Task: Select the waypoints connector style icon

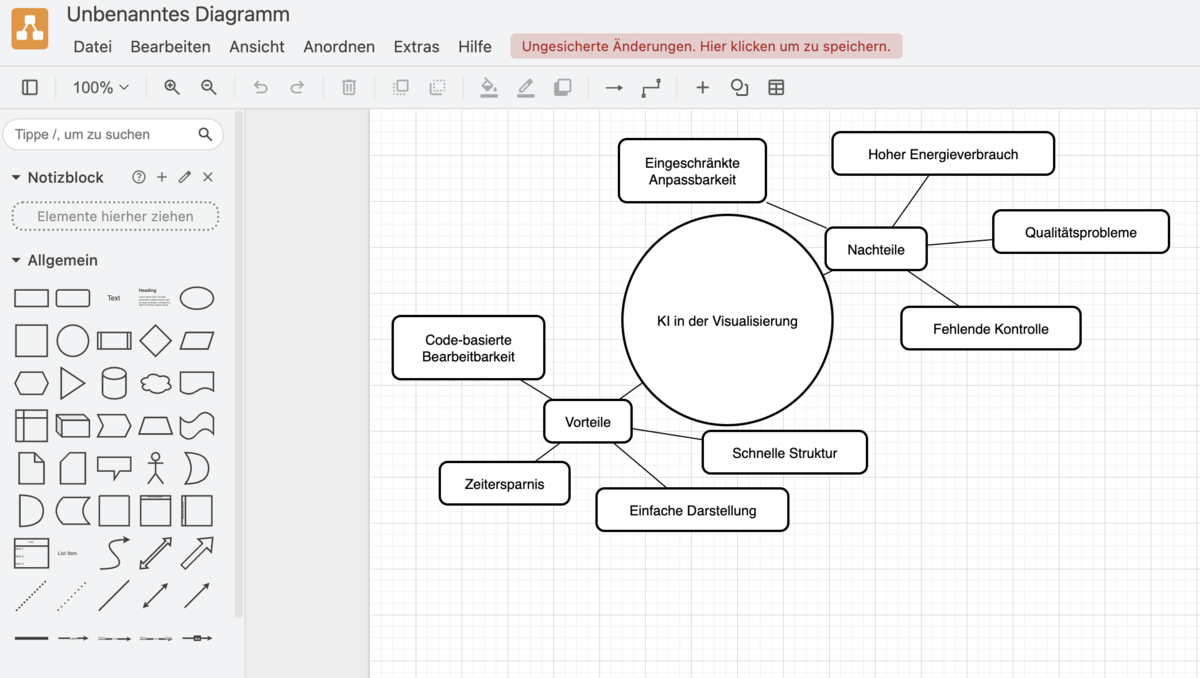Action: pyautogui.click(x=651, y=88)
